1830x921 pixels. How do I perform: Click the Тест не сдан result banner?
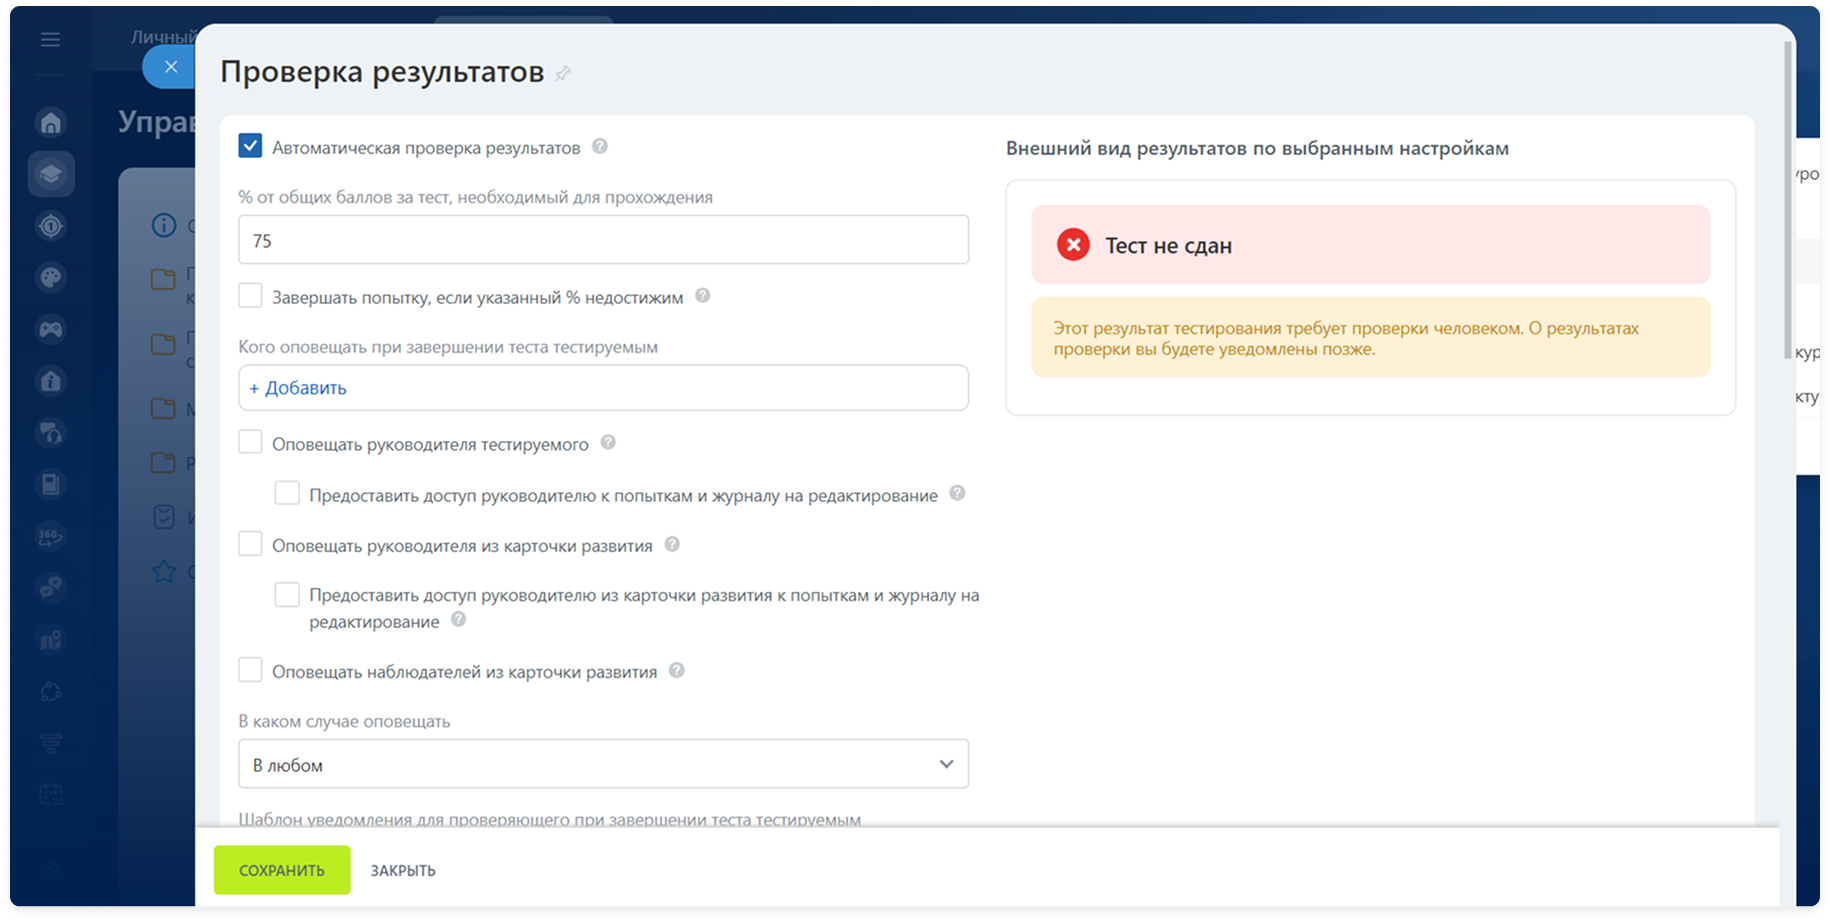coord(1371,245)
